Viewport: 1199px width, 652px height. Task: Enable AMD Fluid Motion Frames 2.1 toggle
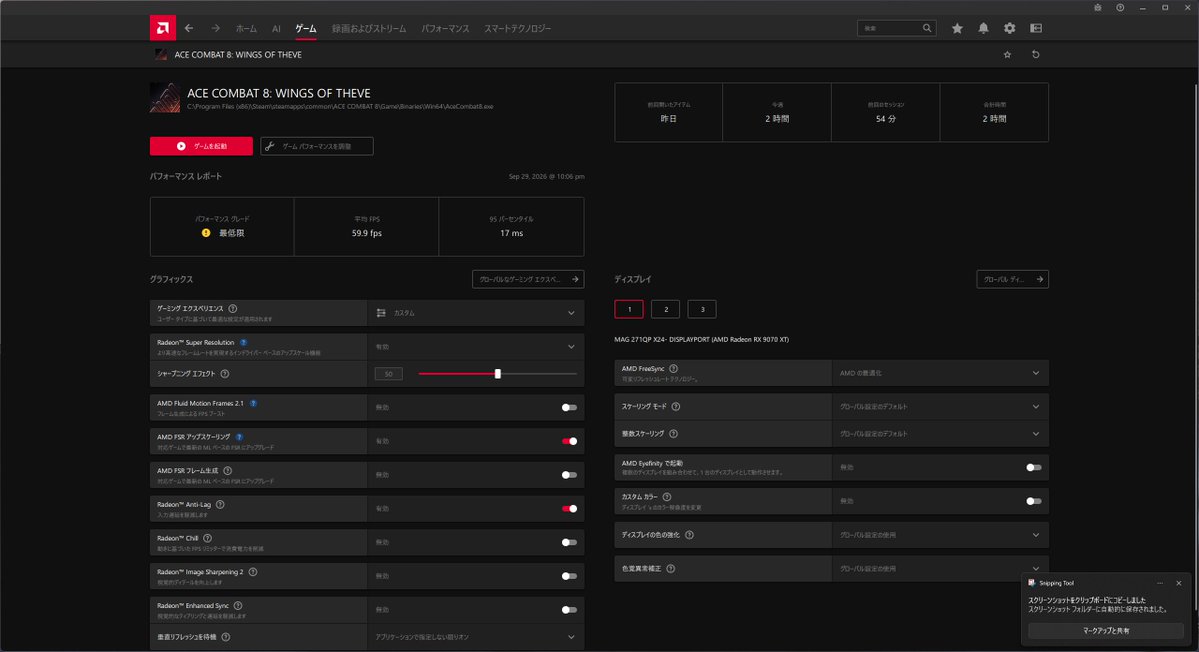569,407
